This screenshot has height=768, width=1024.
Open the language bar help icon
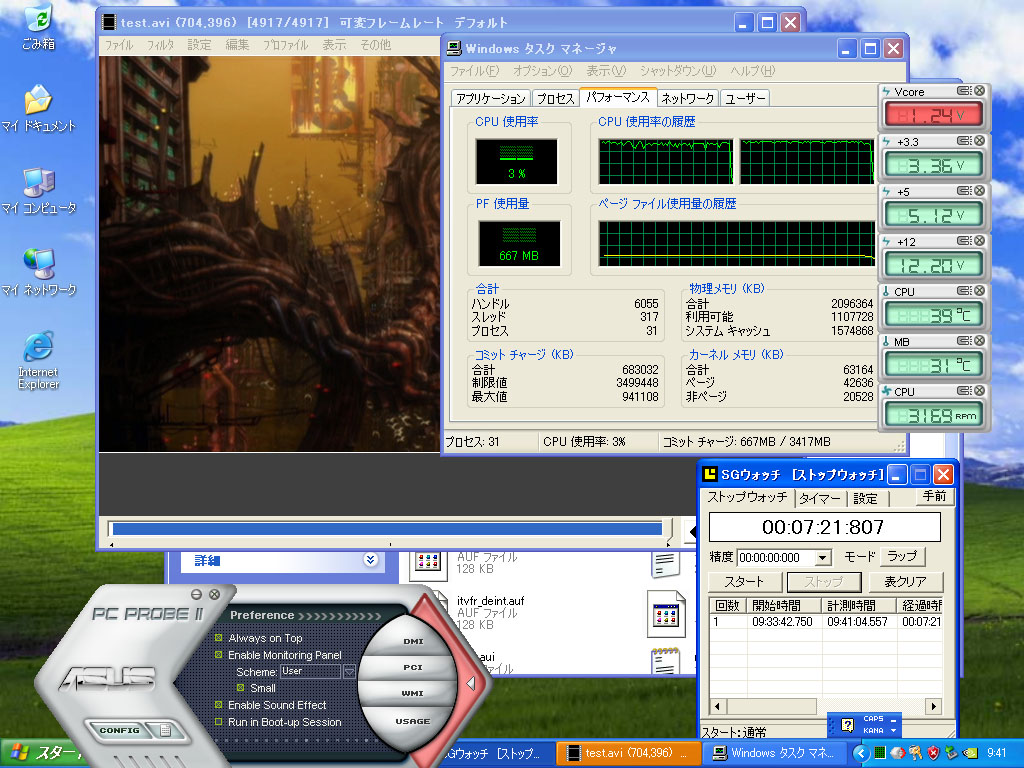click(x=847, y=725)
